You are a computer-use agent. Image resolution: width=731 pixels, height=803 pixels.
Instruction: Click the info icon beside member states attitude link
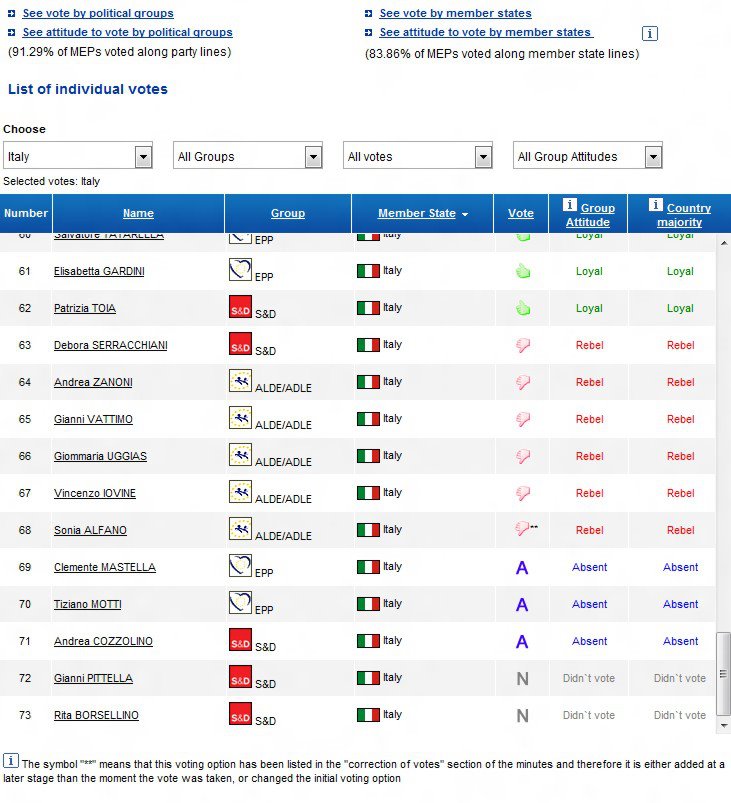pos(650,33)
